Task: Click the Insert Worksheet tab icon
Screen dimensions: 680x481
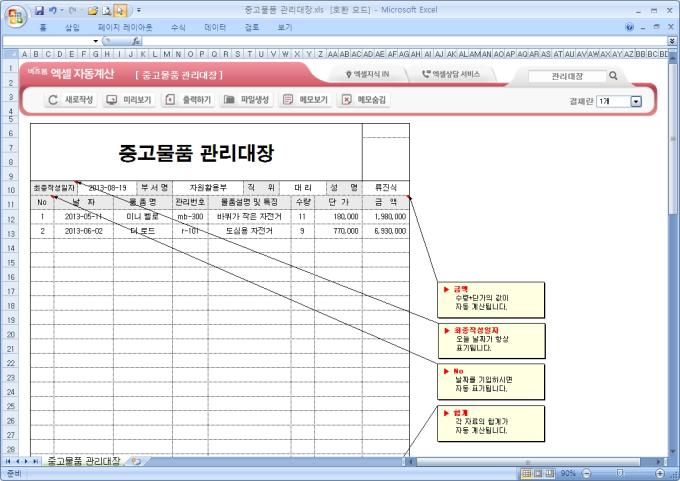Action: click(136, 461)
